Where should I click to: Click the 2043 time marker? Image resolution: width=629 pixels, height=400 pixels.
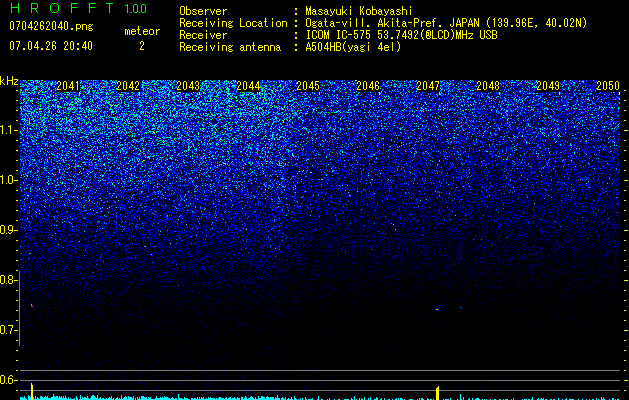[188, 86]
